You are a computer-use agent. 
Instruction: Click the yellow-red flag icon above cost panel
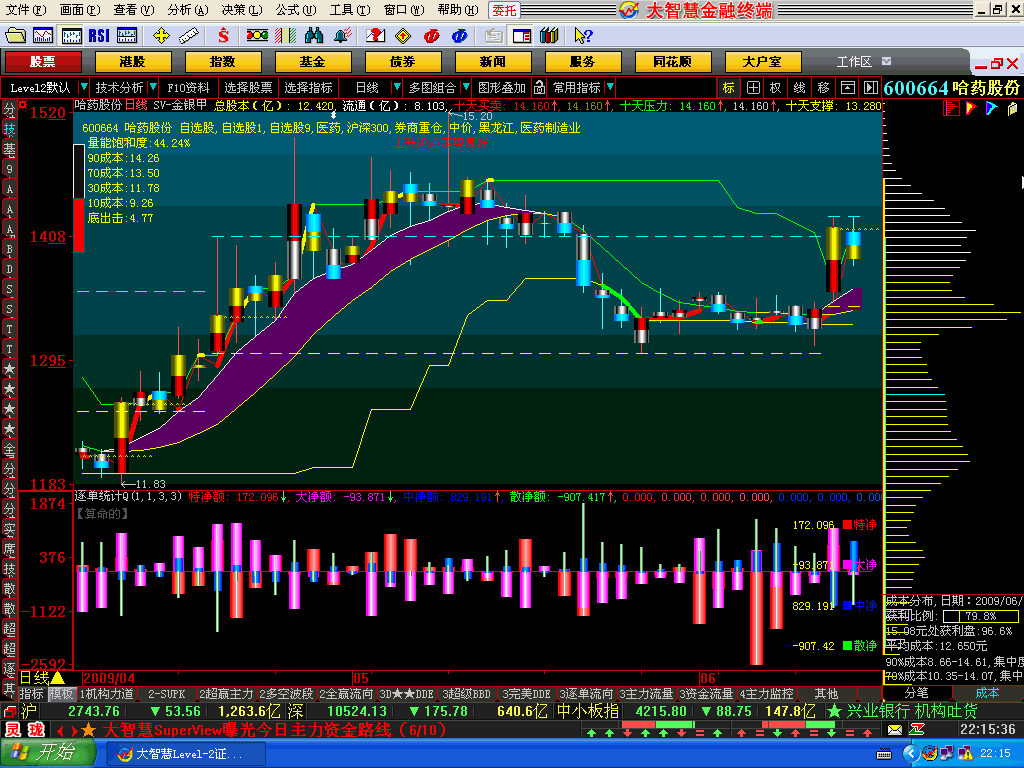pos(971,108)
